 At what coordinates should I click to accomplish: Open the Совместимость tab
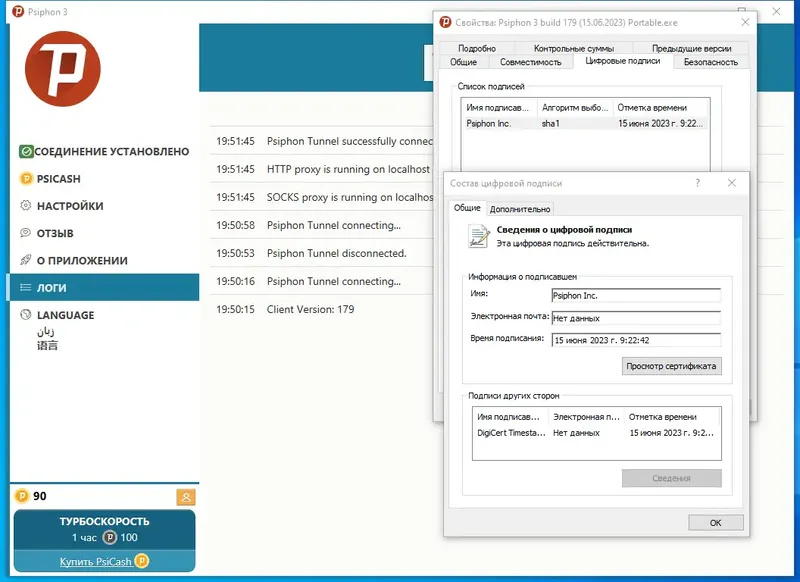click(531, 62)
